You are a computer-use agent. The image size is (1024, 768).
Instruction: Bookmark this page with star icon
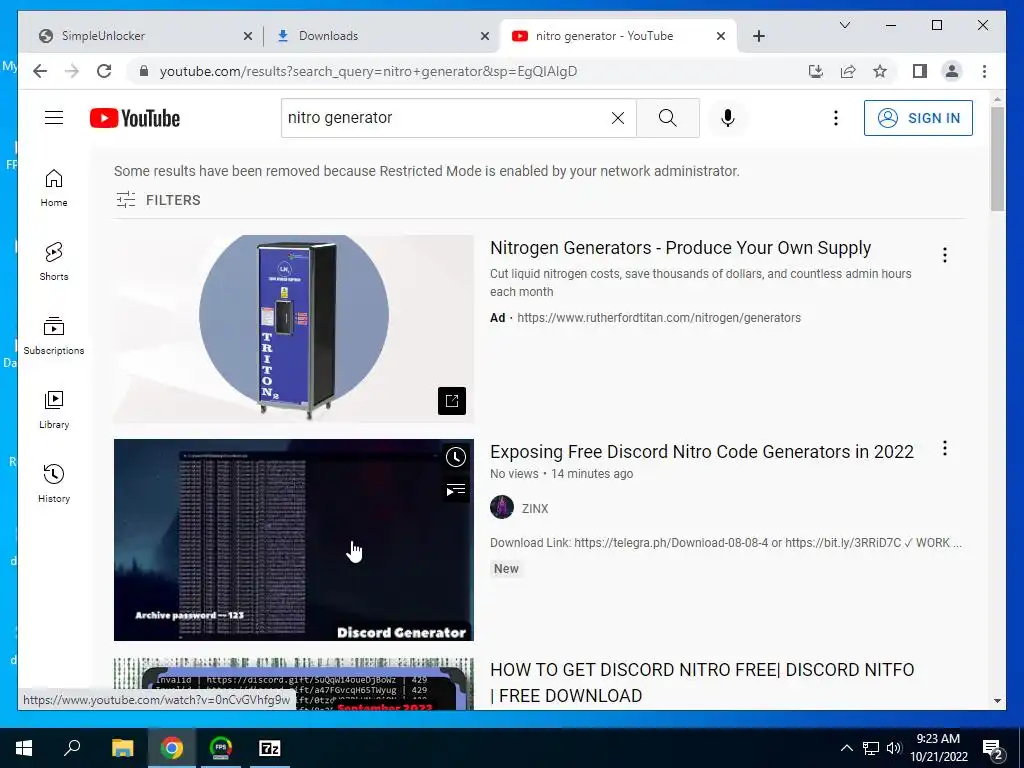pyautogui.click(x=880, y=71)
